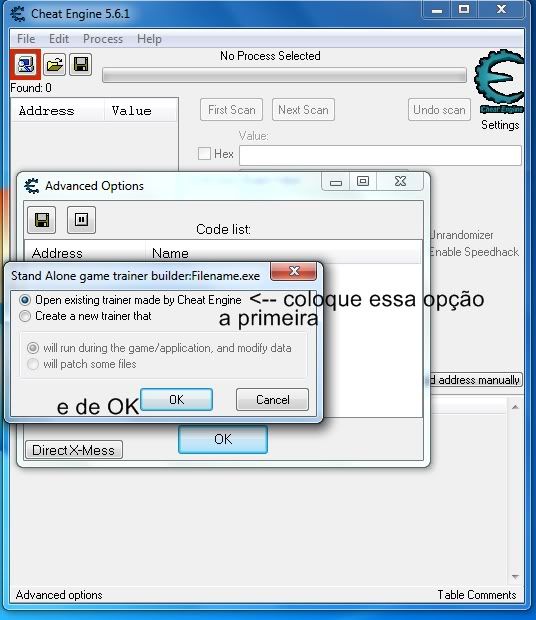Open the File menu
Image resolution: width=536 pixels, height=620 pixels.
tap(26, 39)
